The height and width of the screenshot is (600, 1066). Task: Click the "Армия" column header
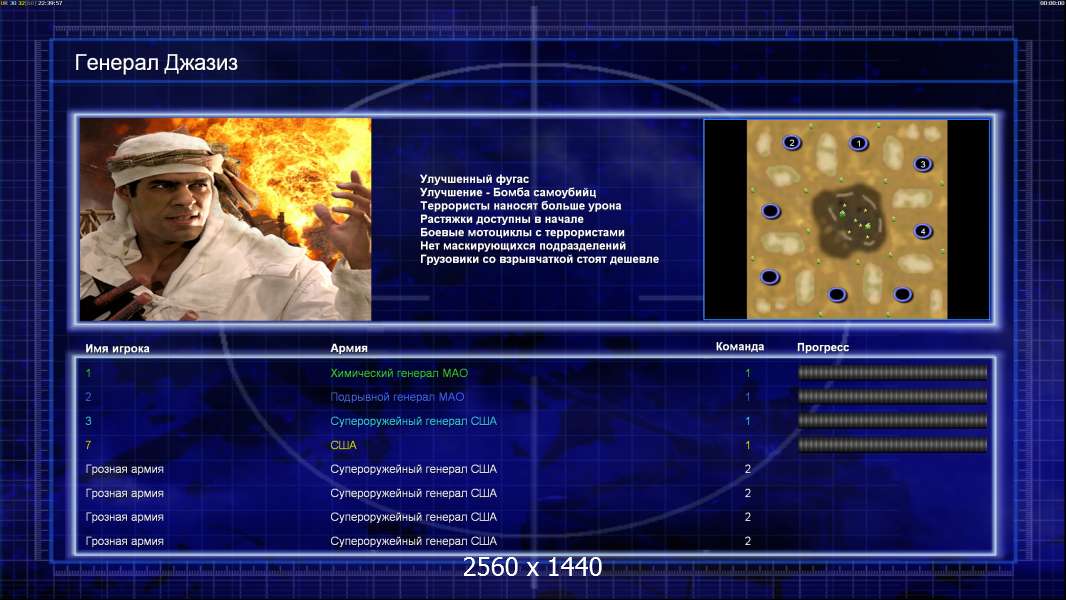[349, 348]
